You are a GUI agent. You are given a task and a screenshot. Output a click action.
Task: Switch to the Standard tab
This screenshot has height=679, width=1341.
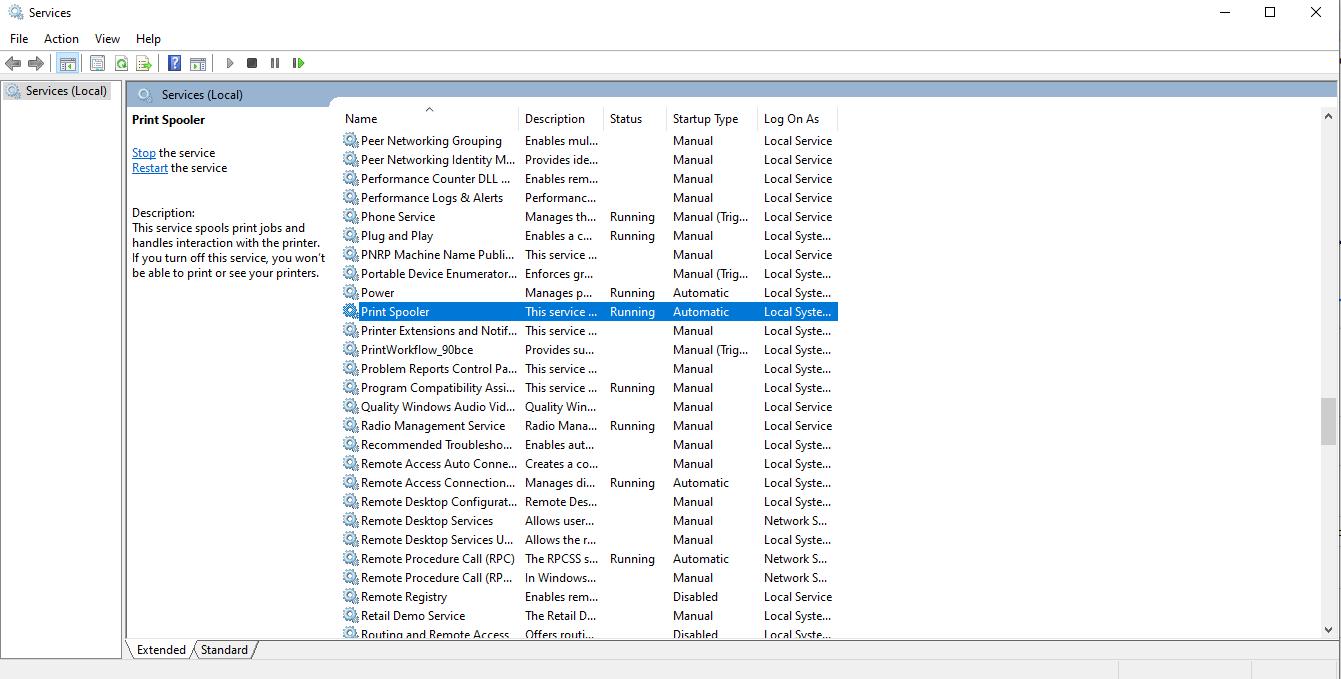[224, 650]
